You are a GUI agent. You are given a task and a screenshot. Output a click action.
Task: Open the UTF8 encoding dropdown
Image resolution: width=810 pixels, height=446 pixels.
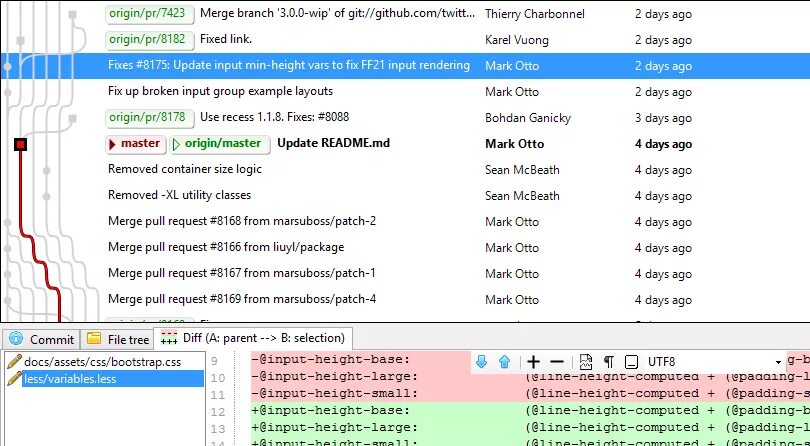tap(714, 362)
